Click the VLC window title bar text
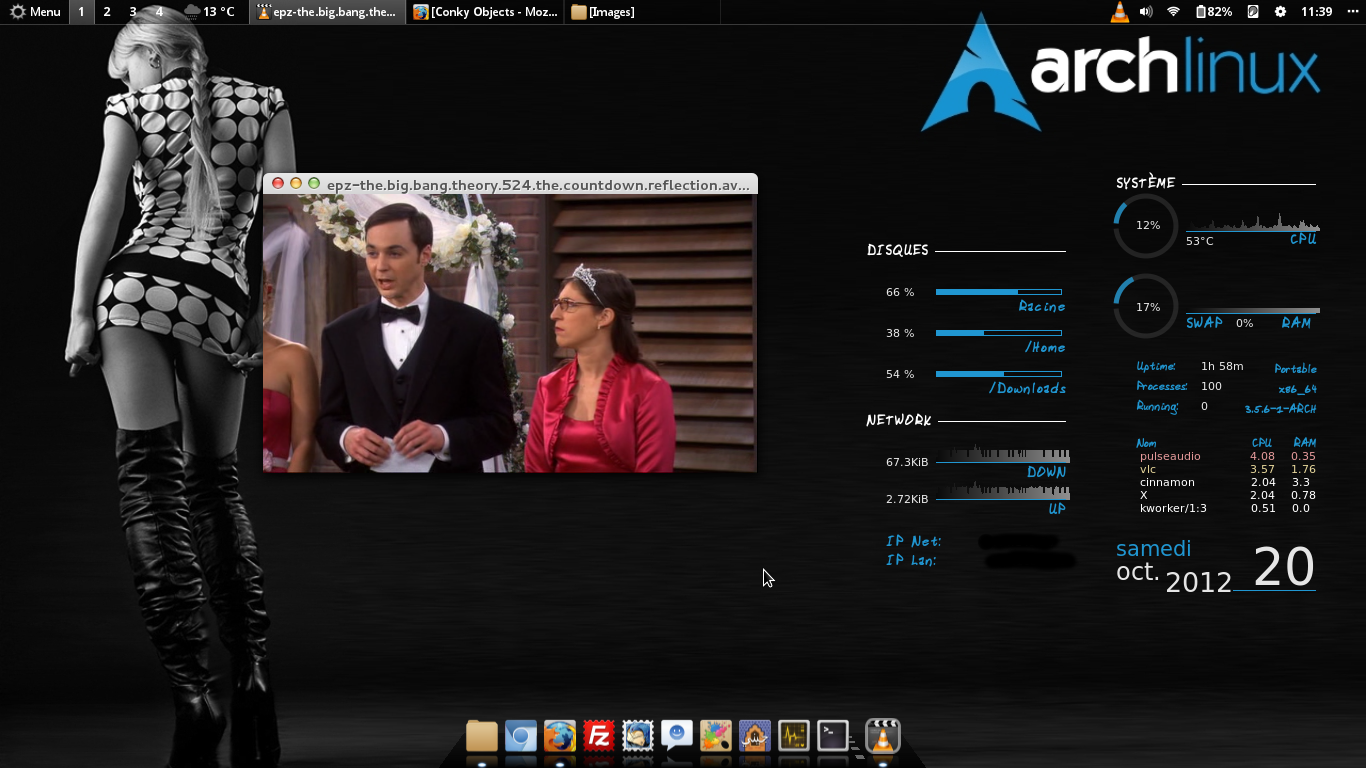 (x=538, y=185)
